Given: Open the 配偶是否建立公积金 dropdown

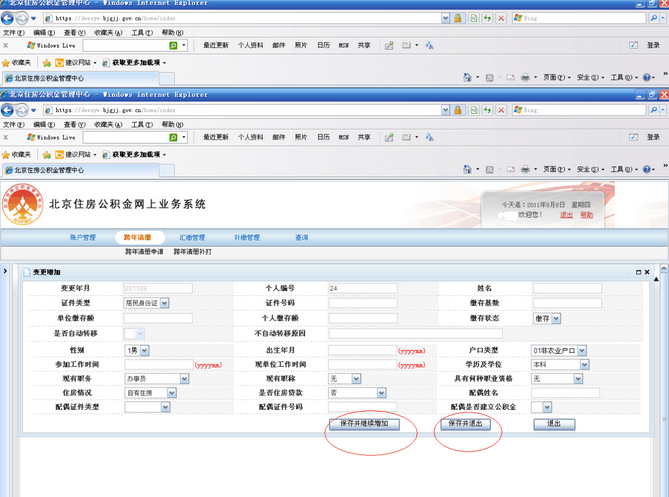Looking at the screenshot, I should (x=547, y=407).
